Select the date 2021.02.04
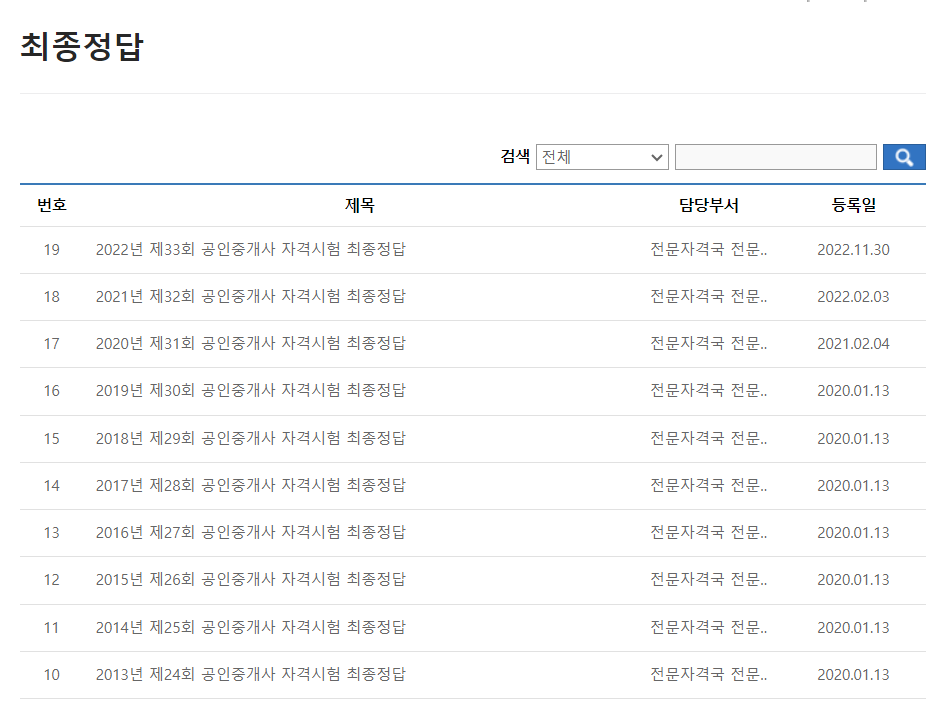This screenshot has width=944, height=710. pyautogui.click(x=853, y=344)
